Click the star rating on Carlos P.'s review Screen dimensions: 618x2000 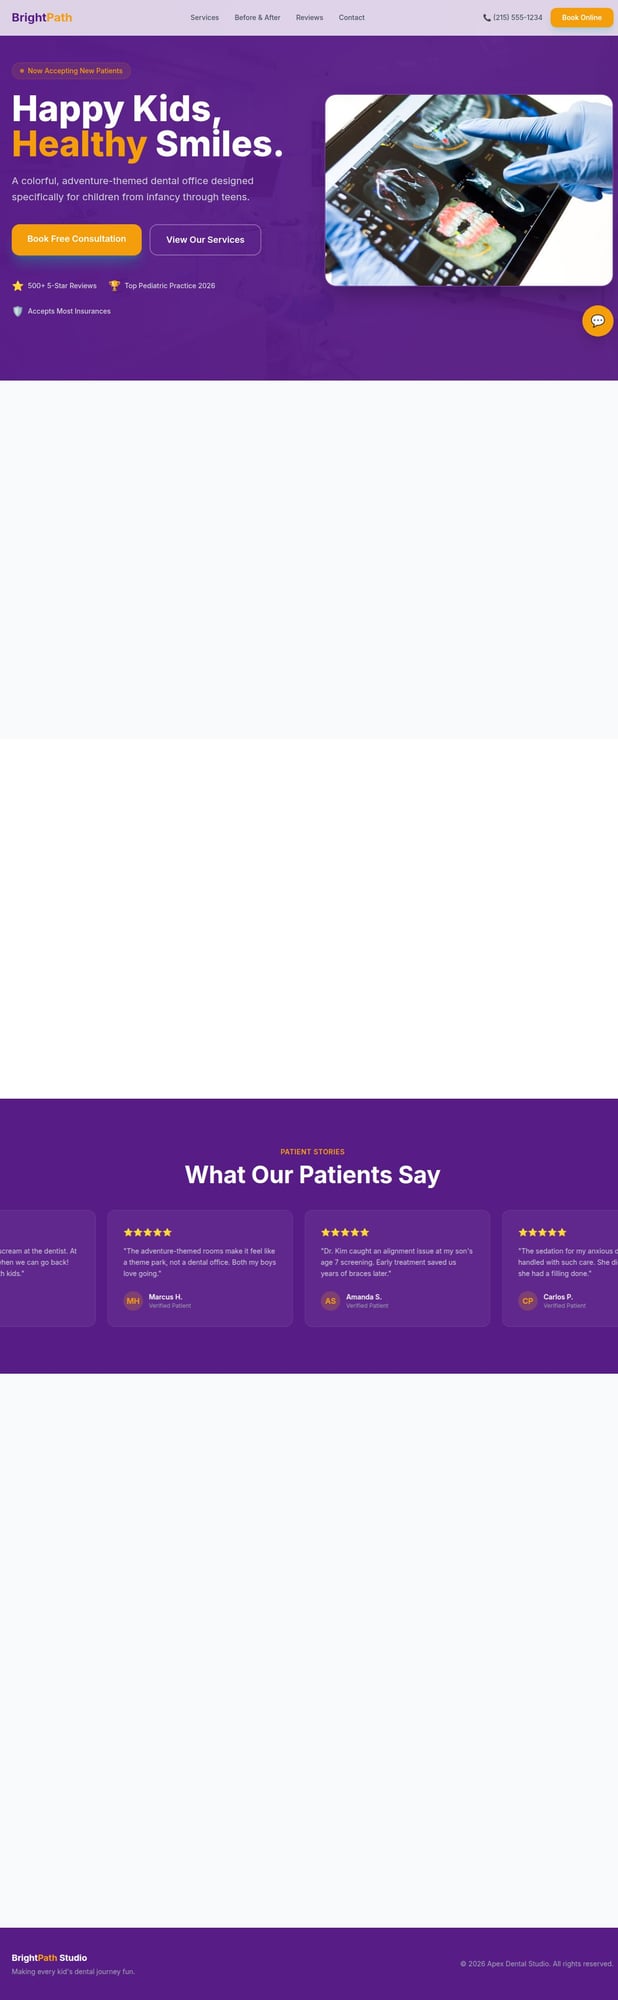tap(541, 1232)
